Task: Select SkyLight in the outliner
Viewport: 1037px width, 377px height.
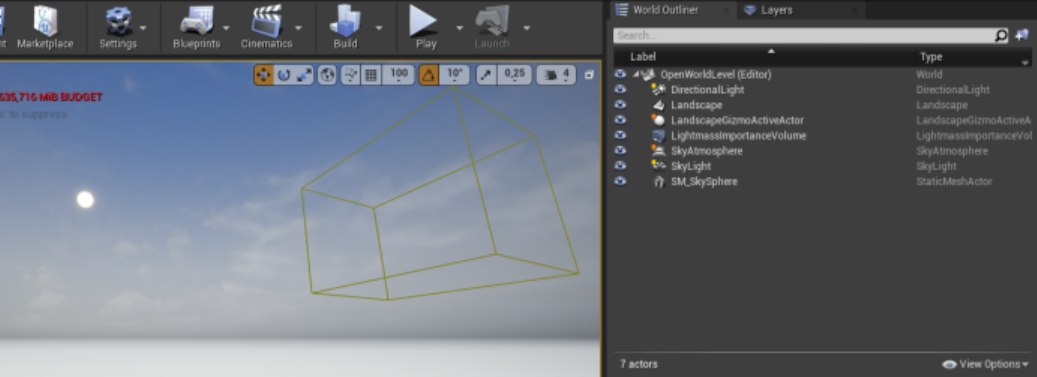Action: tap(690, 166)
